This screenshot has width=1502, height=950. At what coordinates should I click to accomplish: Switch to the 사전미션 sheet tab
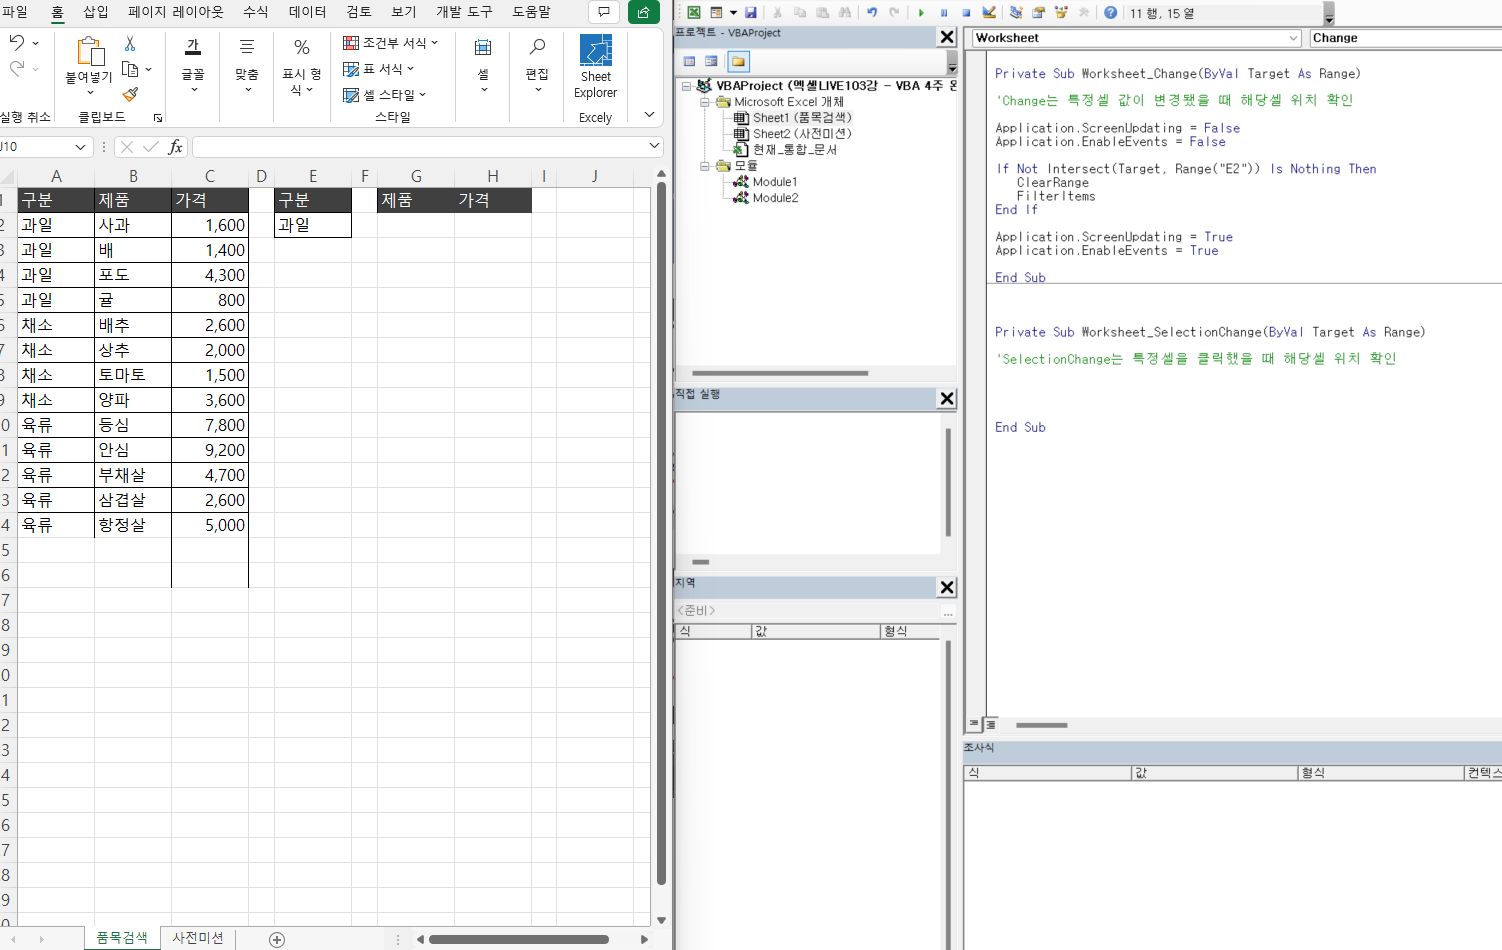coord(198,938)
